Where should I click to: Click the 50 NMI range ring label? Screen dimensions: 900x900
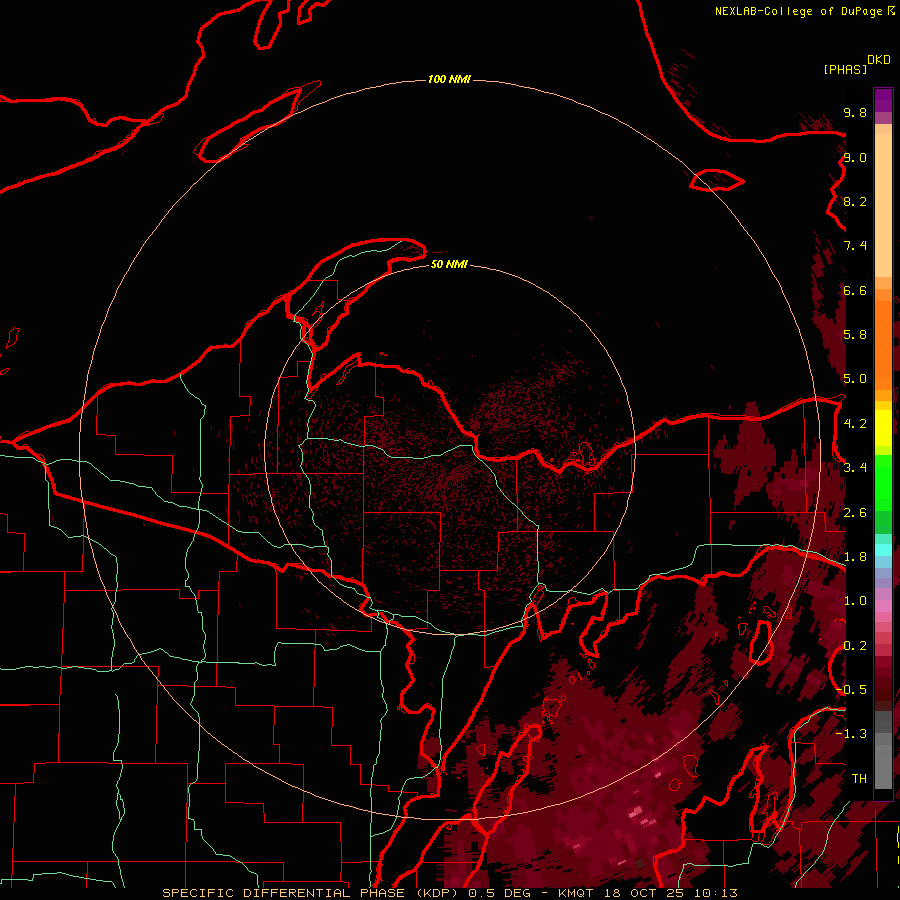[x=449, y=264]
